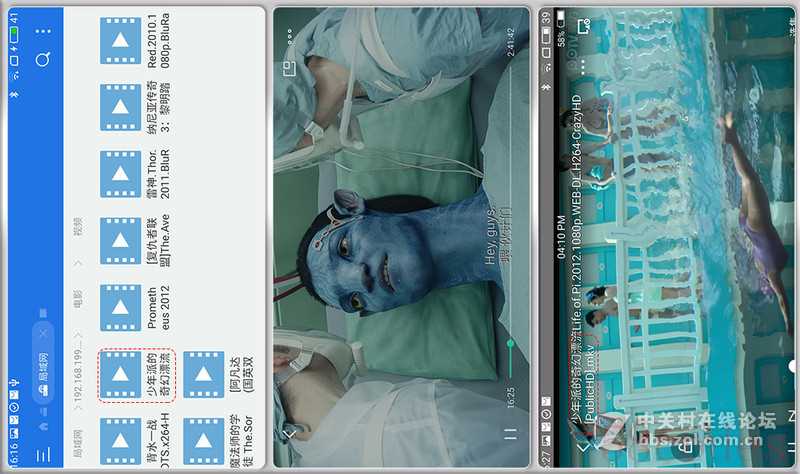Close the 局域网 tab chip with X
The height and width of the screenshot is (474, 800).
click(43, 333)
